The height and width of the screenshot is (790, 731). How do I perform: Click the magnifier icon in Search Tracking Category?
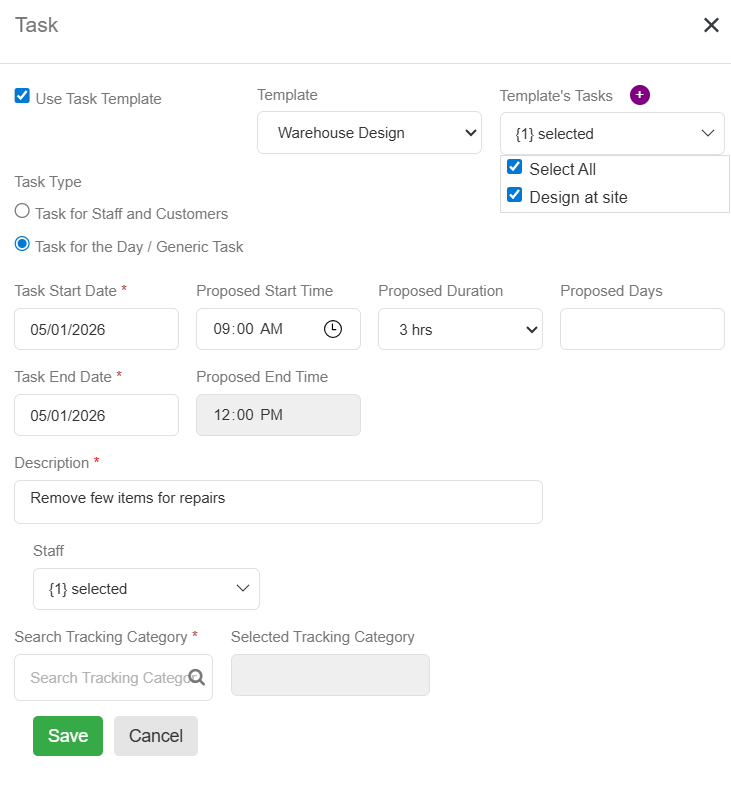[197, 678]
